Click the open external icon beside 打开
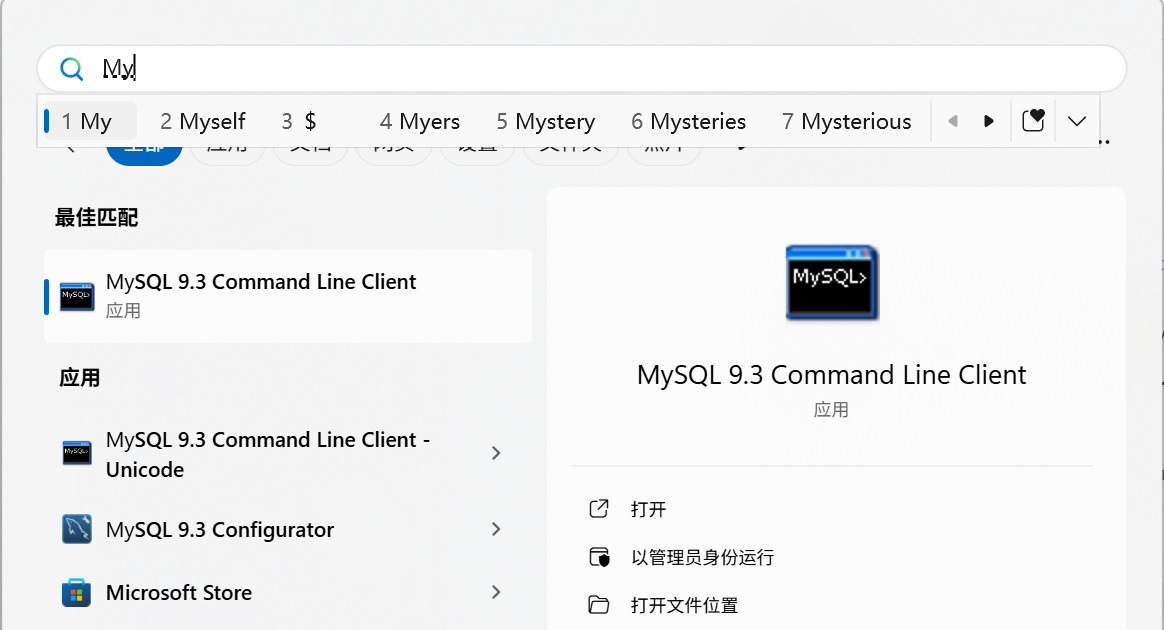1164x630 pixels. click(x=599, y=508)
